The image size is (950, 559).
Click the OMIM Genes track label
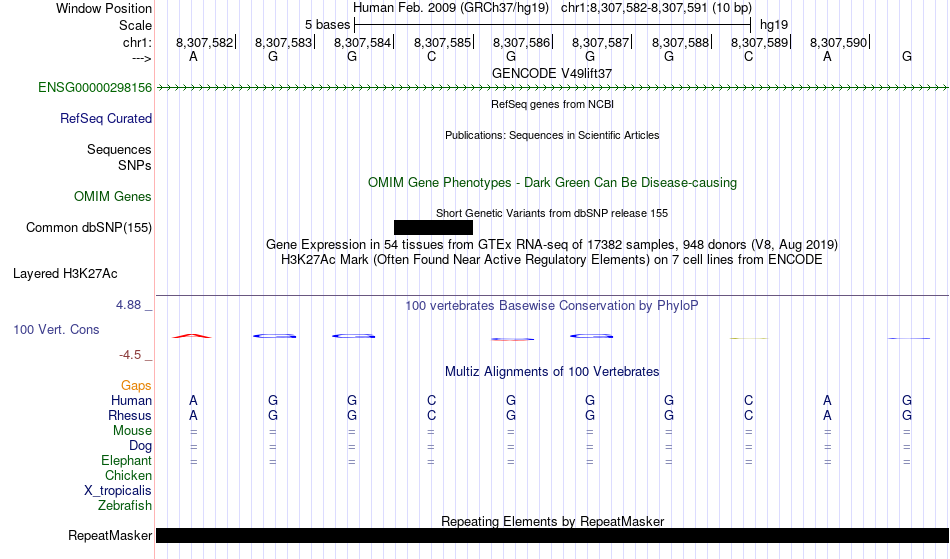[113, 197]
